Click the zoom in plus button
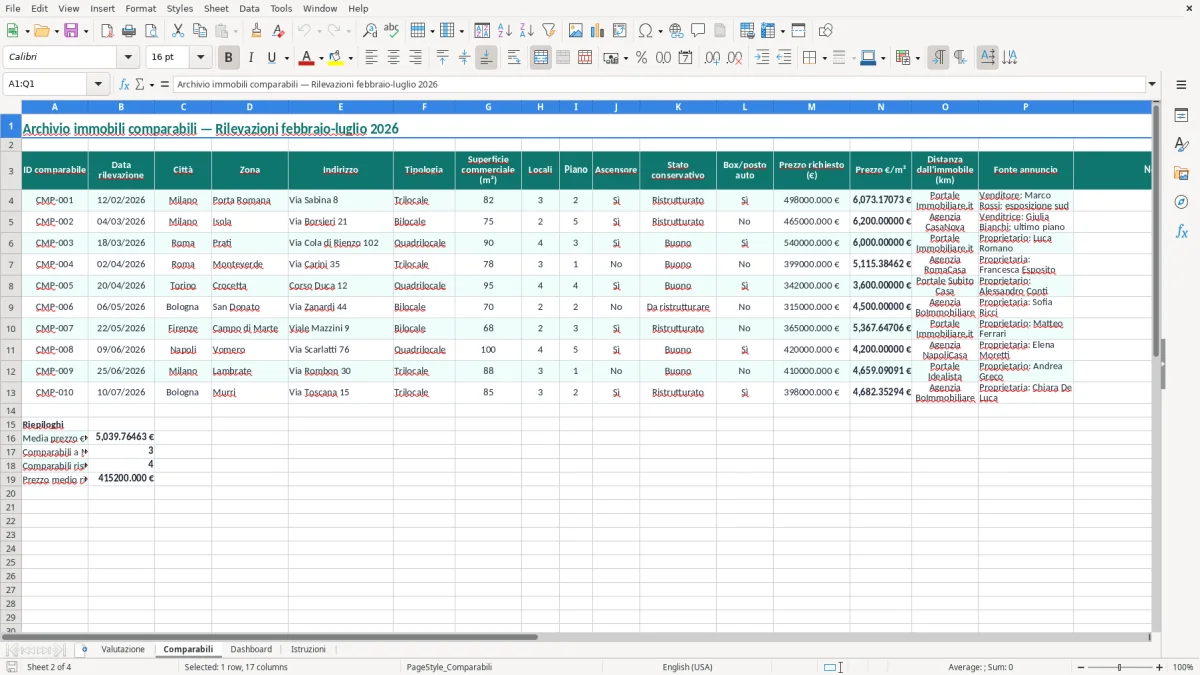Viewport: 1200px width, 675px height. coord(1160,667)
